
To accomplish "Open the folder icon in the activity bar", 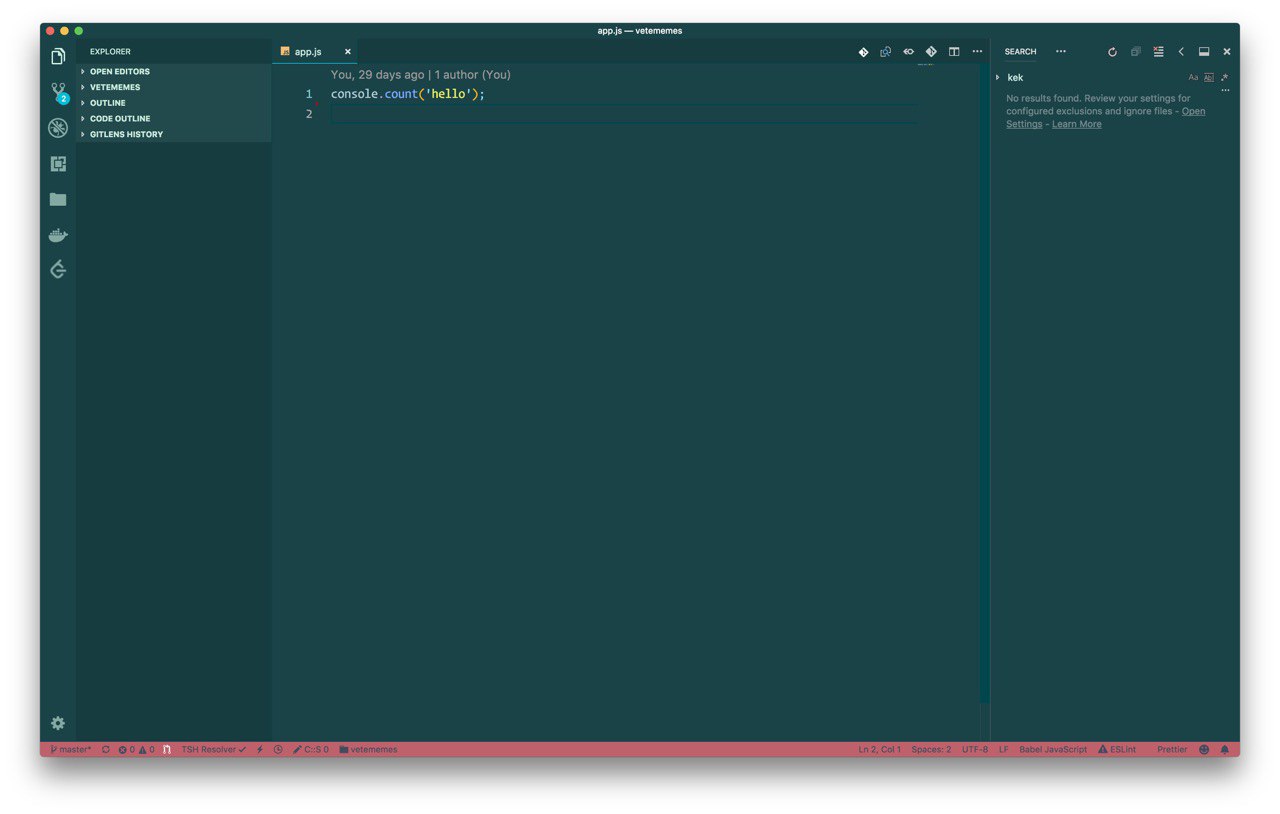I will point(58,200).
